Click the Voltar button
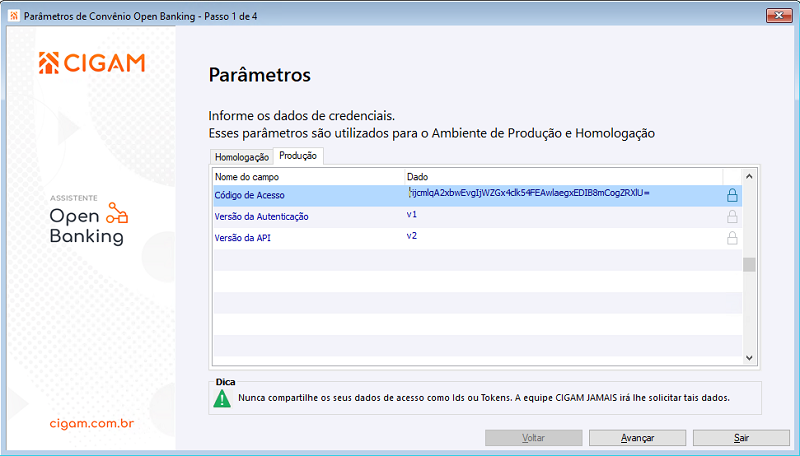Image resolution: width=800 pixels, height=456 pixels. point(533,438)
